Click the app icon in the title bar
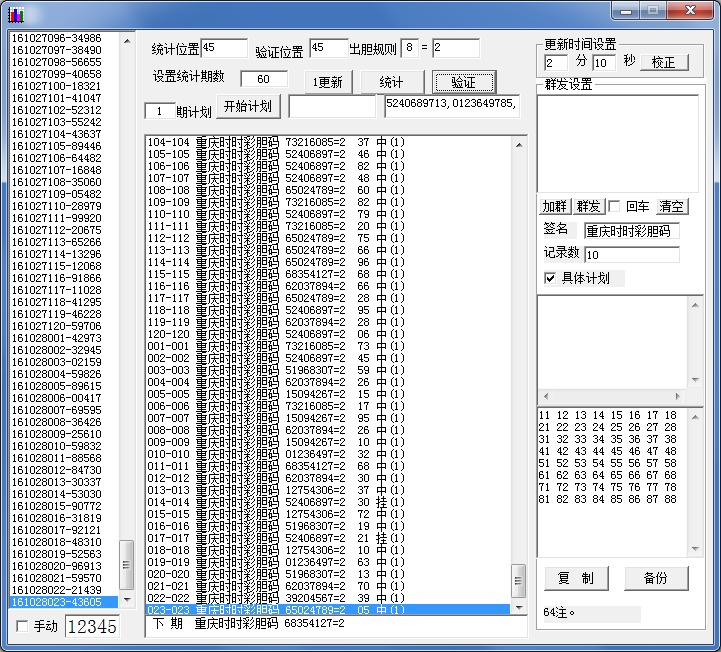 (16, 14)
